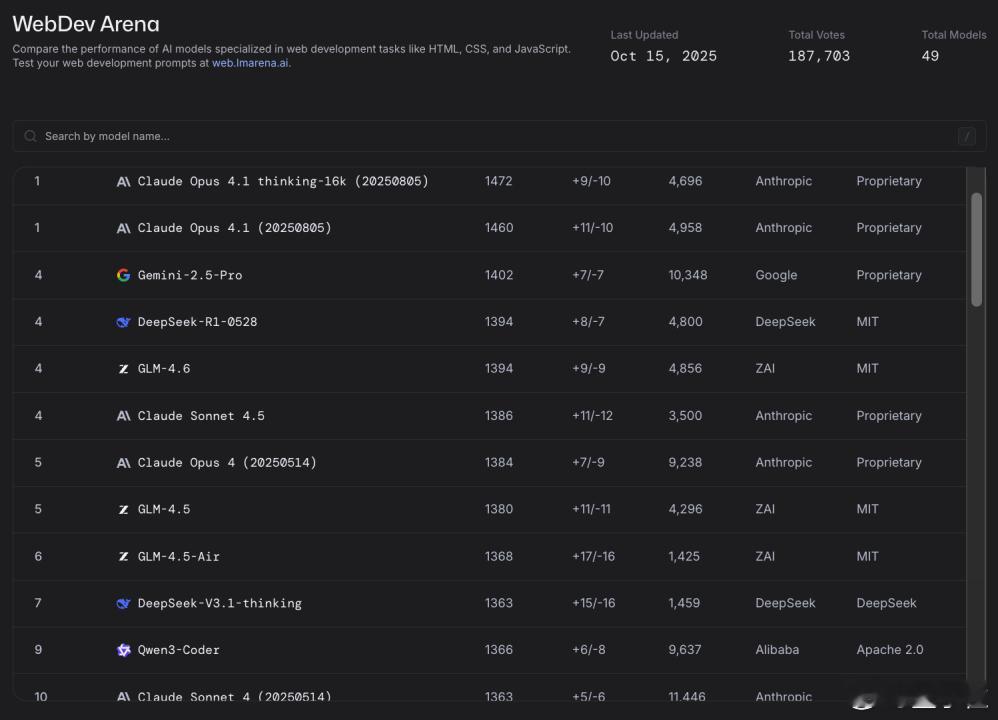Click Anthropic logo next to Claude Sonnet 4.5
The width and height of the screenshot is (998, 720).
(123, 416)
